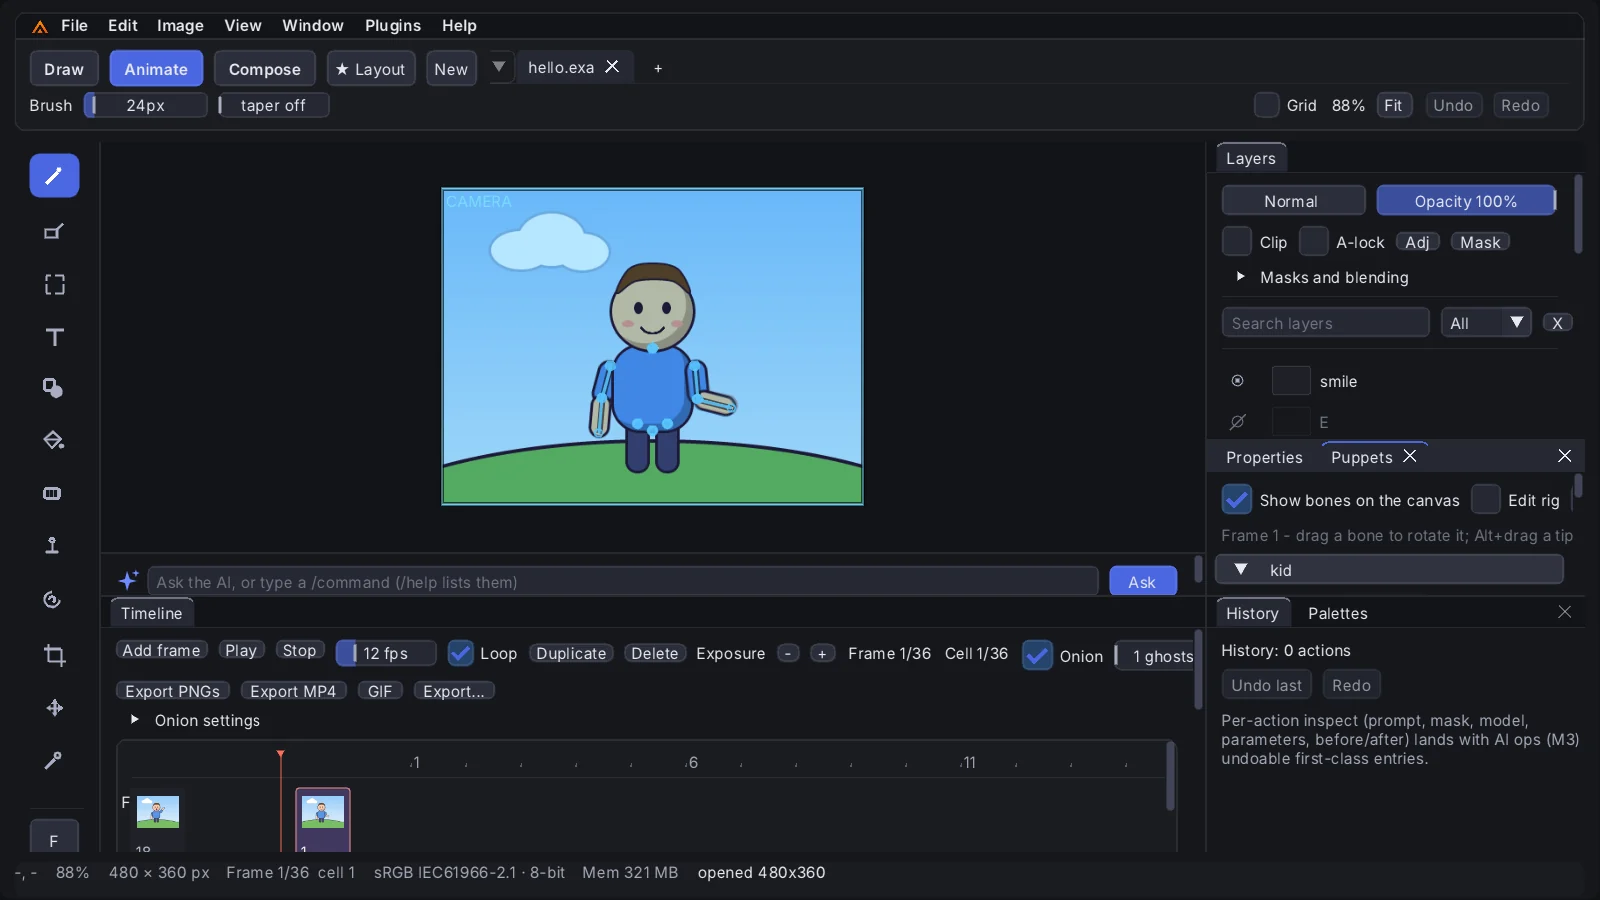Disable the Loop checkbox
This screenshot has height=900, width=1600.
coord(461,653)
